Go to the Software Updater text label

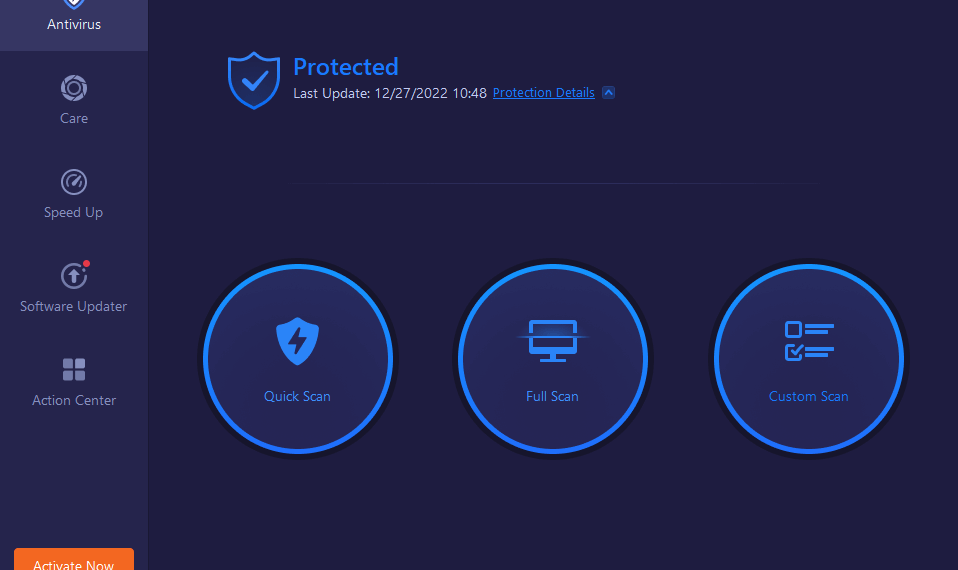pyautogui.click(x=74, y=306)
